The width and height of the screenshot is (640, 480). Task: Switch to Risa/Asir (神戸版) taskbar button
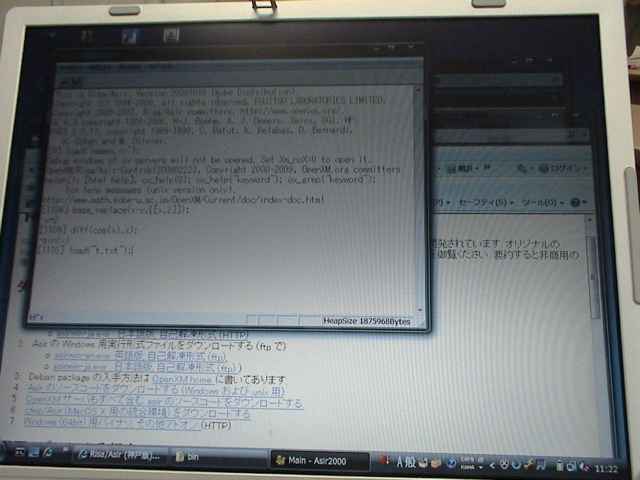[x=119, y=455]
